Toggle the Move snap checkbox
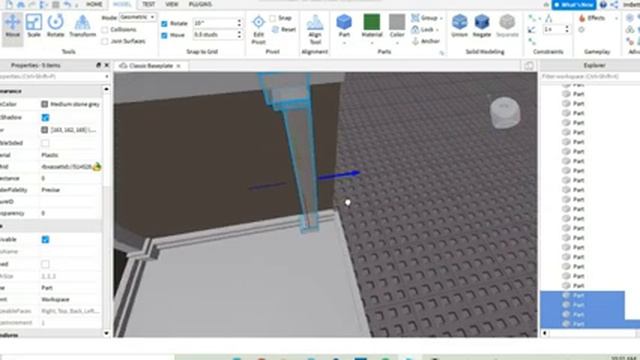Viewport: 640px width, 360px height. pyautogui.click(x=164, y=35)
